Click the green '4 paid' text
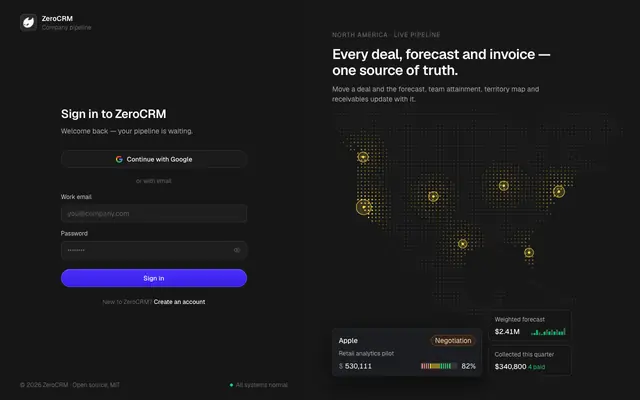This screenshot has height=400, width=640. coord(537,367)
